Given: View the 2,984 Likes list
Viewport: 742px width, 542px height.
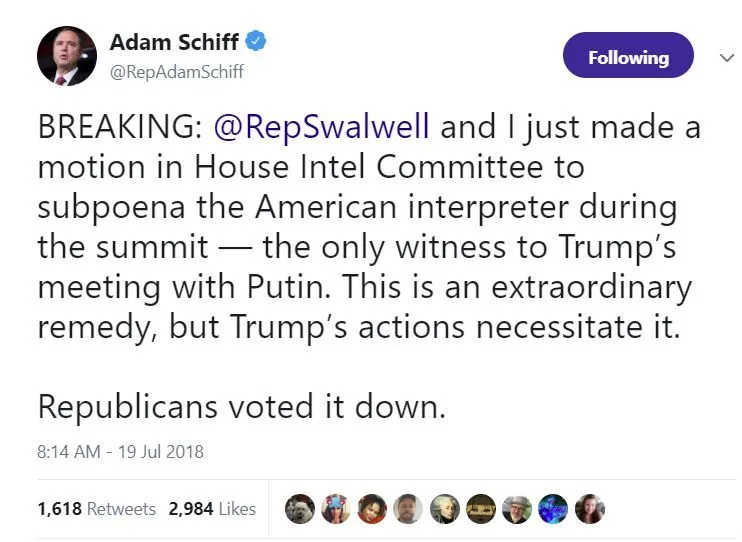Looking at the screenshot, I should 213,509.
